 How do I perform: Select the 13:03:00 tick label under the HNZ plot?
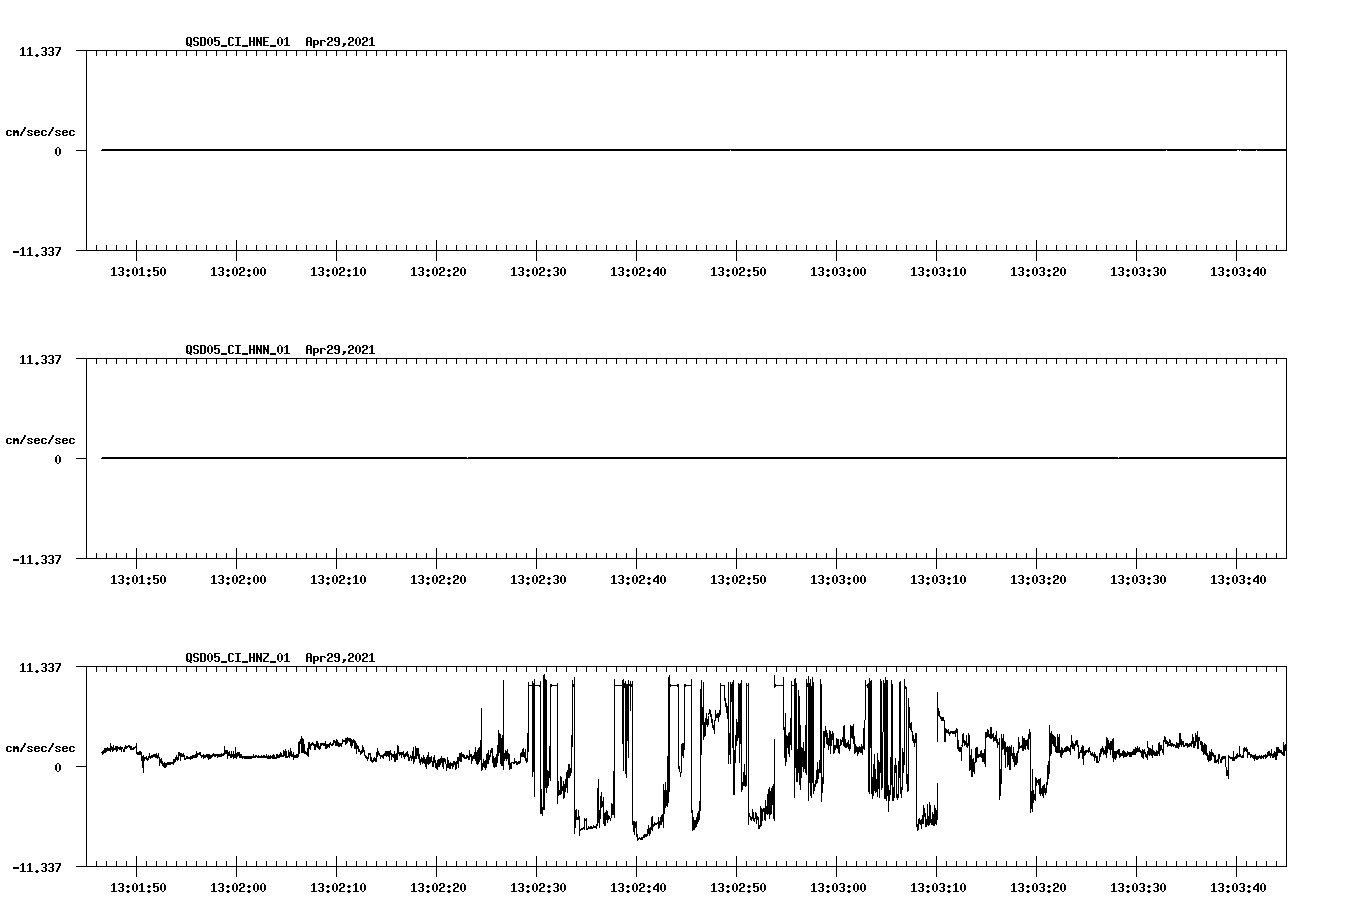(x=840, y=886)
